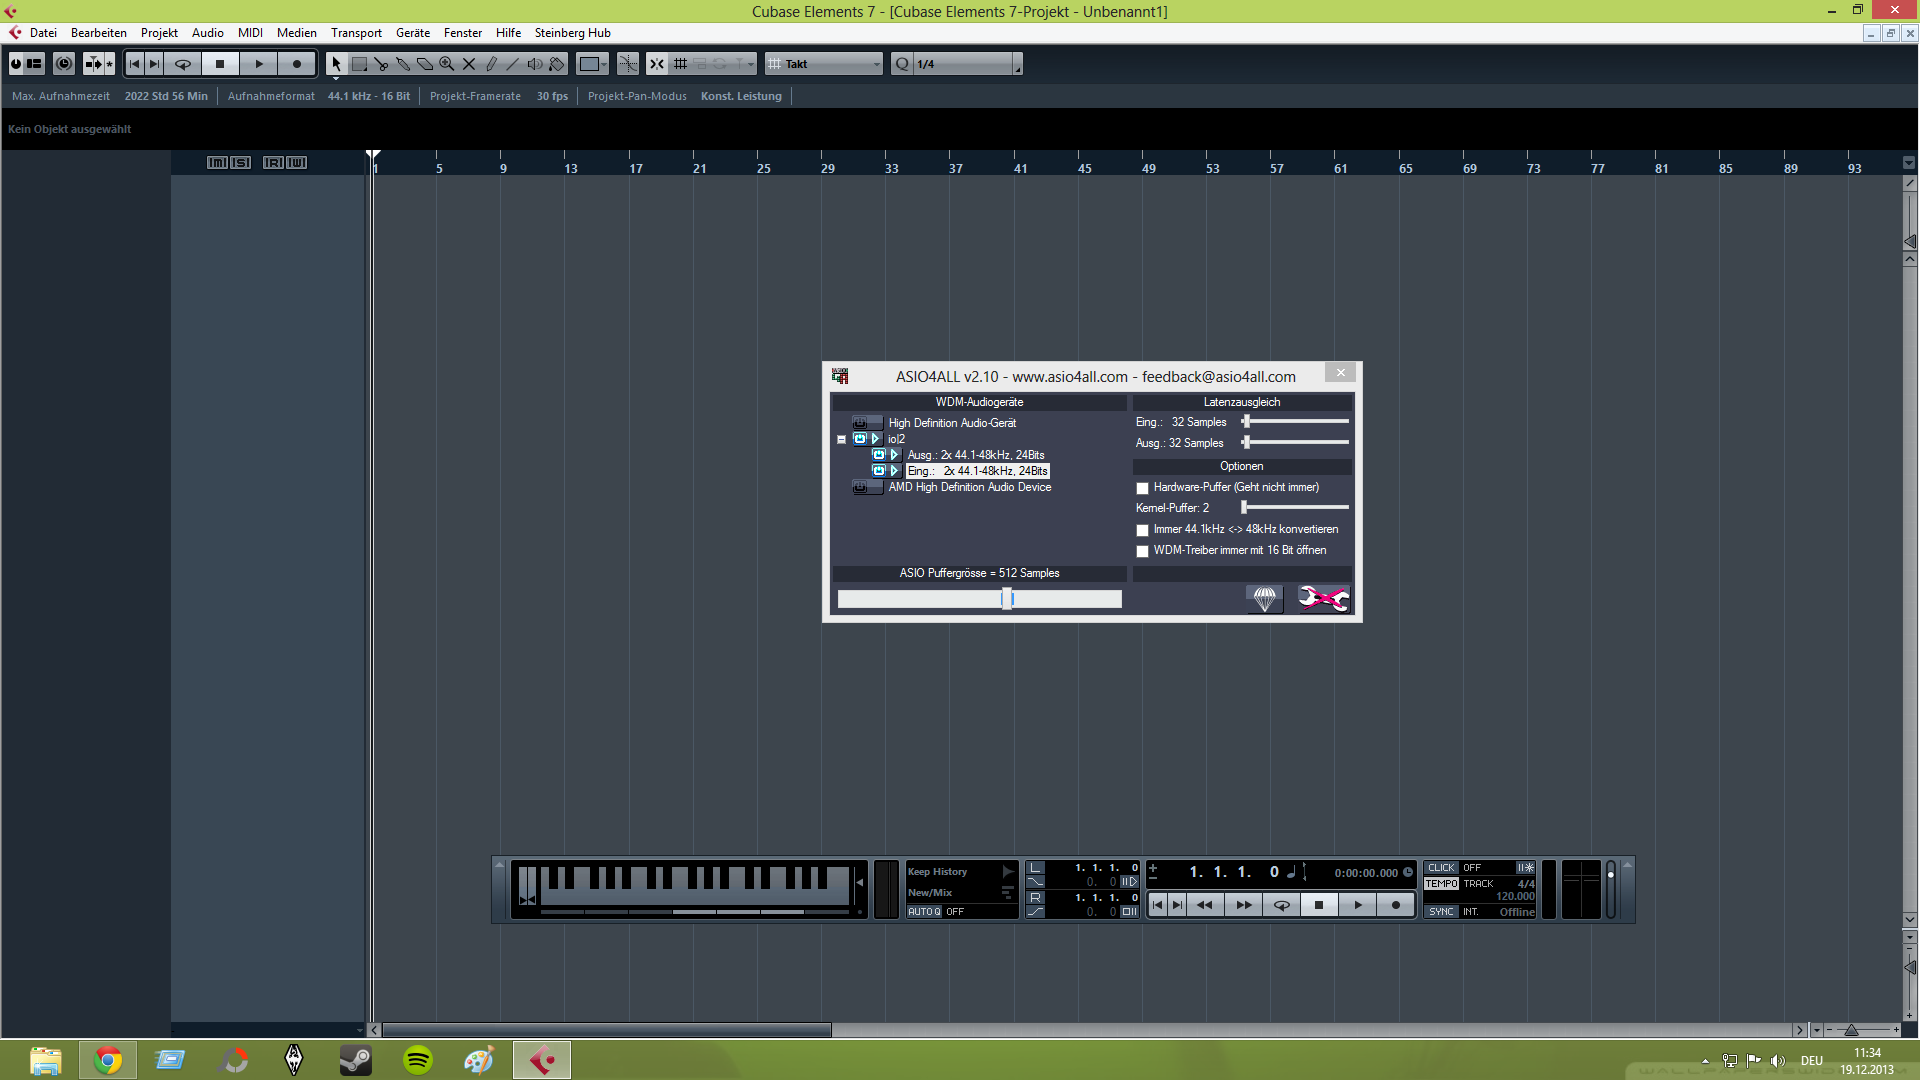
Task: Enable WDM-Treiber immer mit 16 Bit öffnen
Action: click(x=1142, y=551)
